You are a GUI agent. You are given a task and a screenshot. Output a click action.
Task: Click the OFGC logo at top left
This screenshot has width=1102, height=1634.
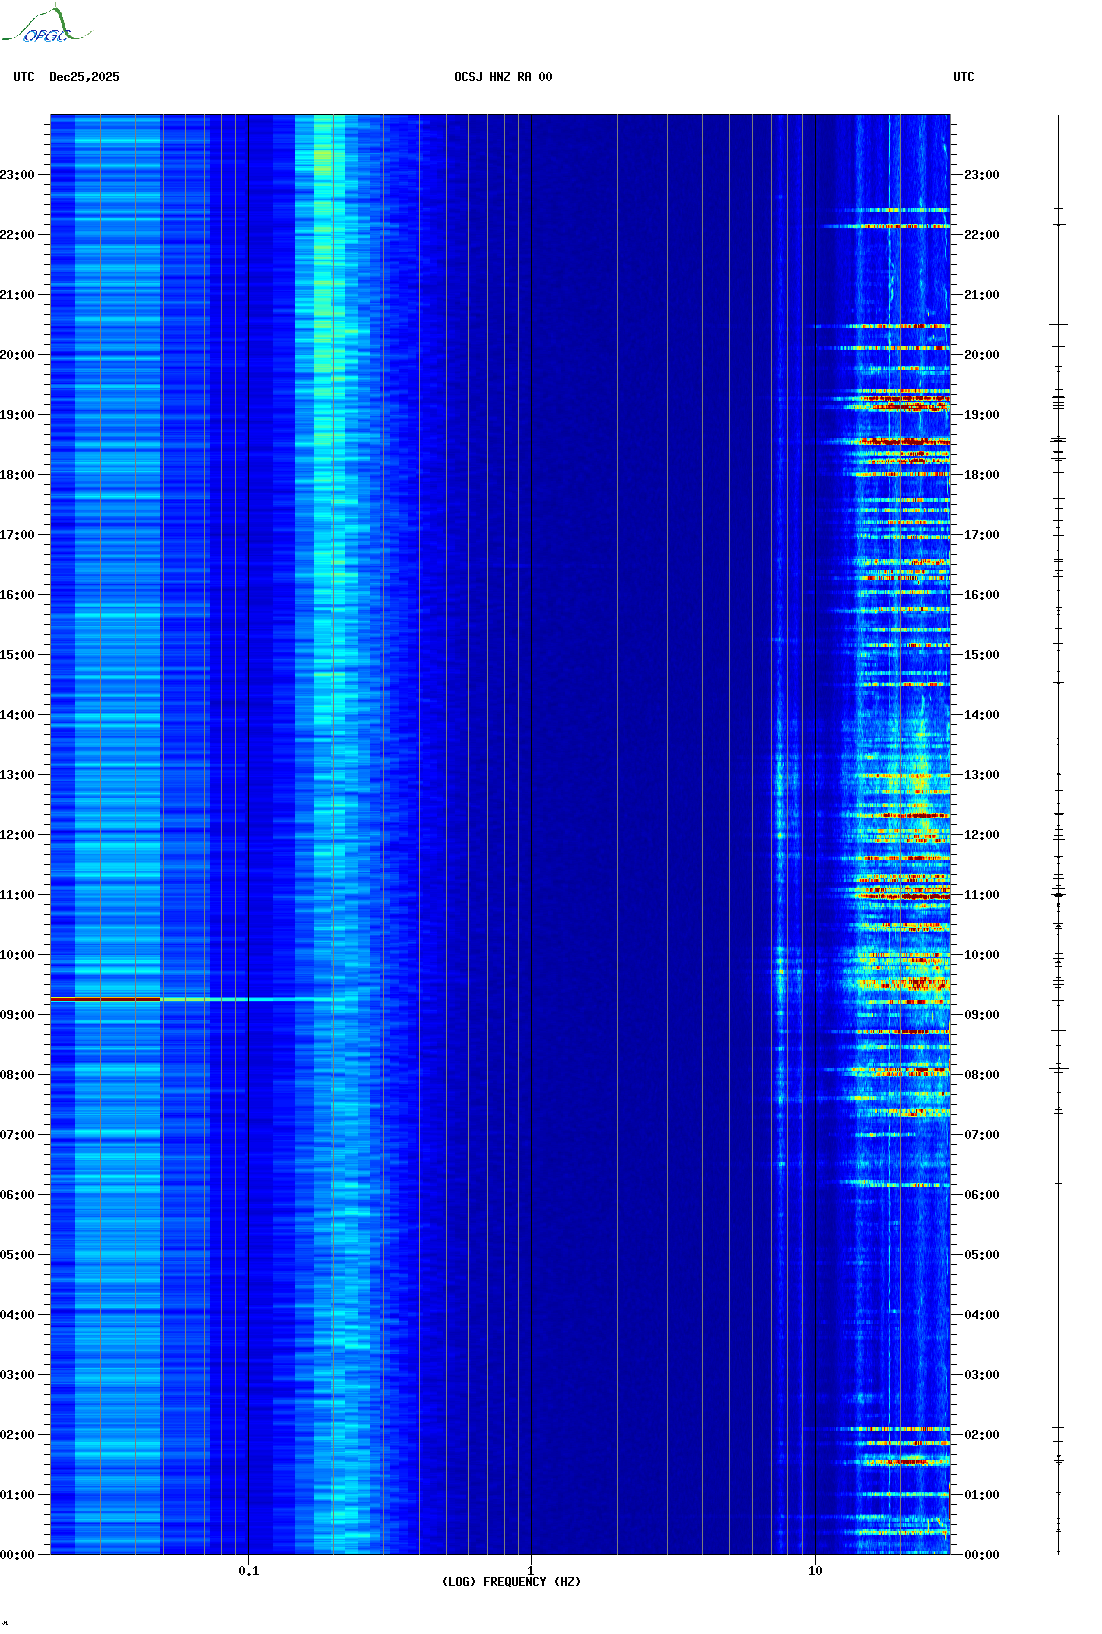pos(46,25)
